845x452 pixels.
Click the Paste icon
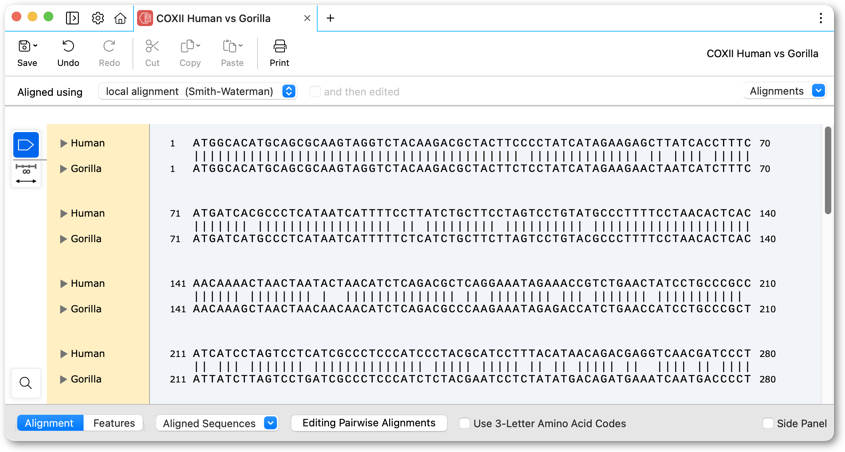[x=230, y=46]
